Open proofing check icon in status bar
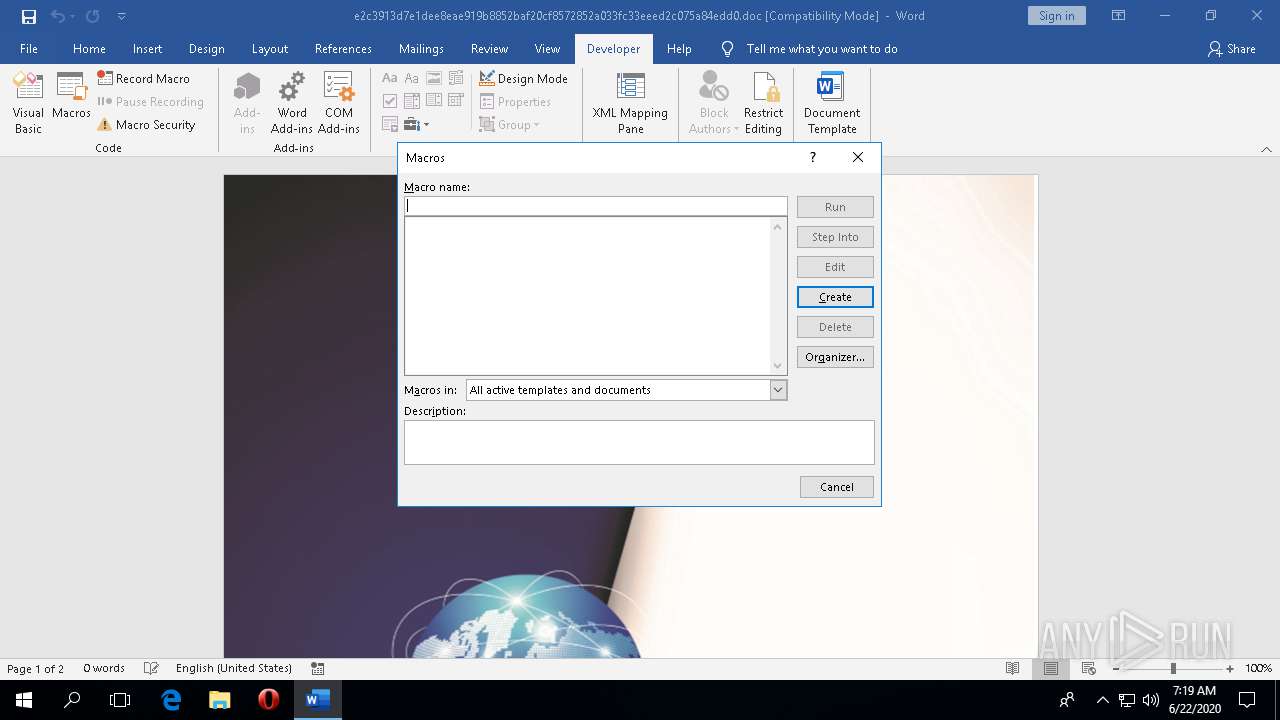 (151, 668)
